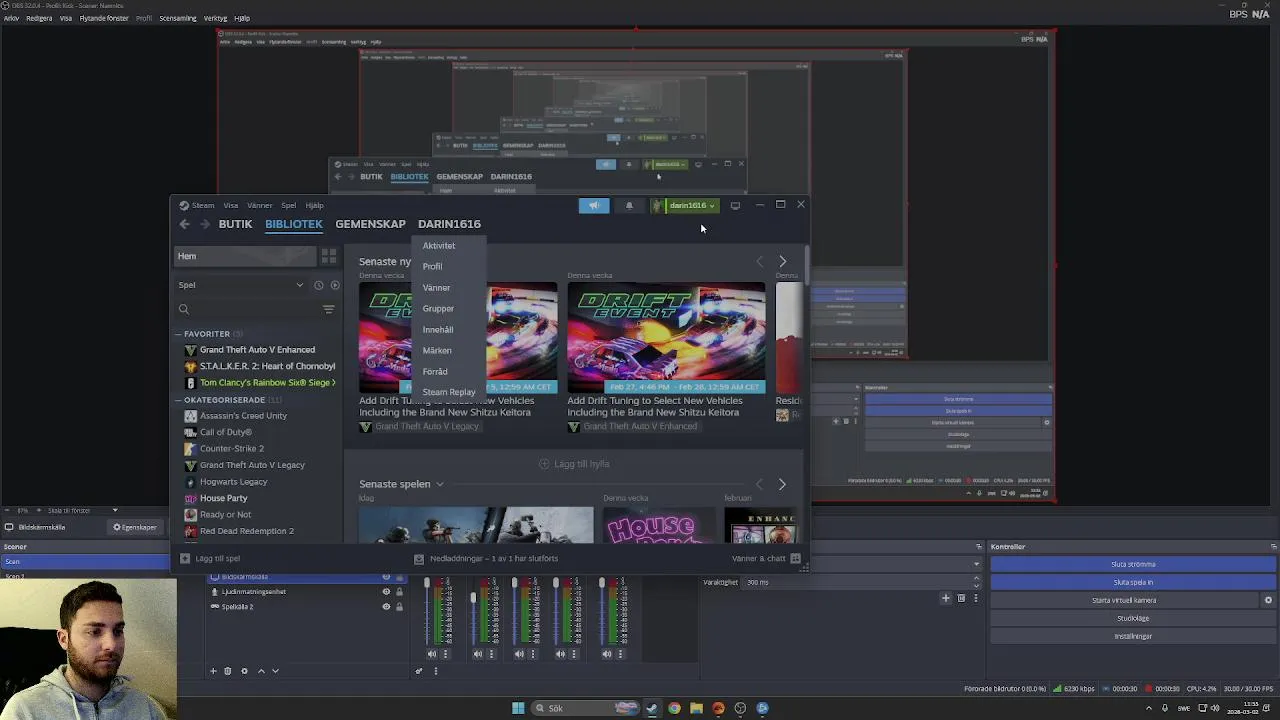Mute the third audio mixer channel

click(519, 654)
